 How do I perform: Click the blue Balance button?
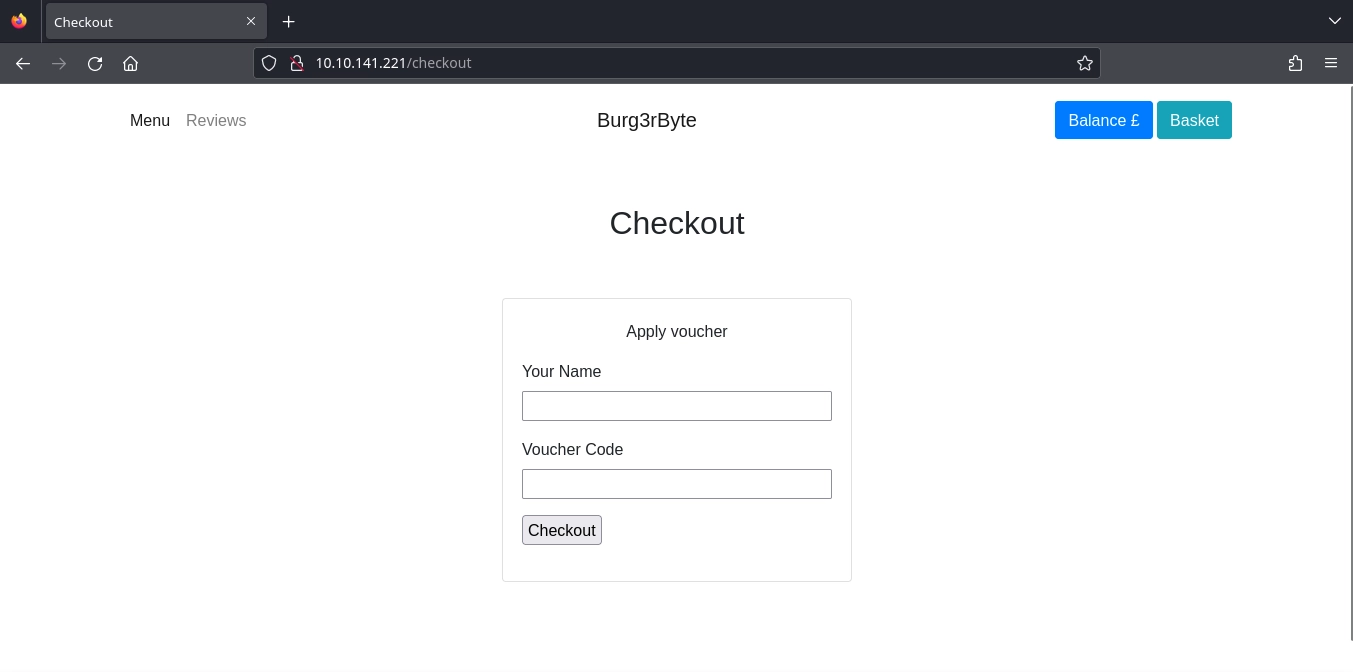[x=1104, y=120]
